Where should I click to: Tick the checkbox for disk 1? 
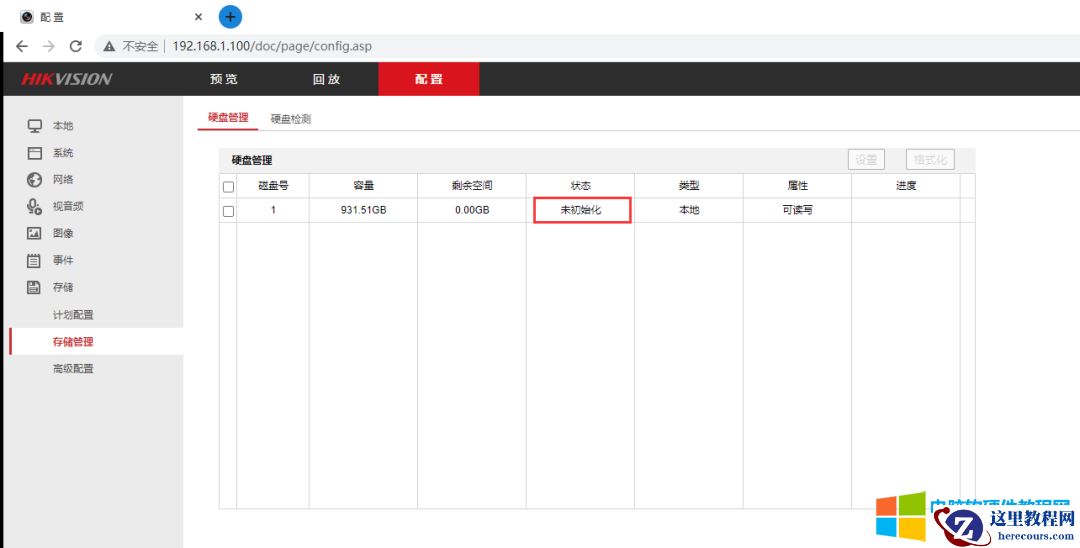(229, 211)
